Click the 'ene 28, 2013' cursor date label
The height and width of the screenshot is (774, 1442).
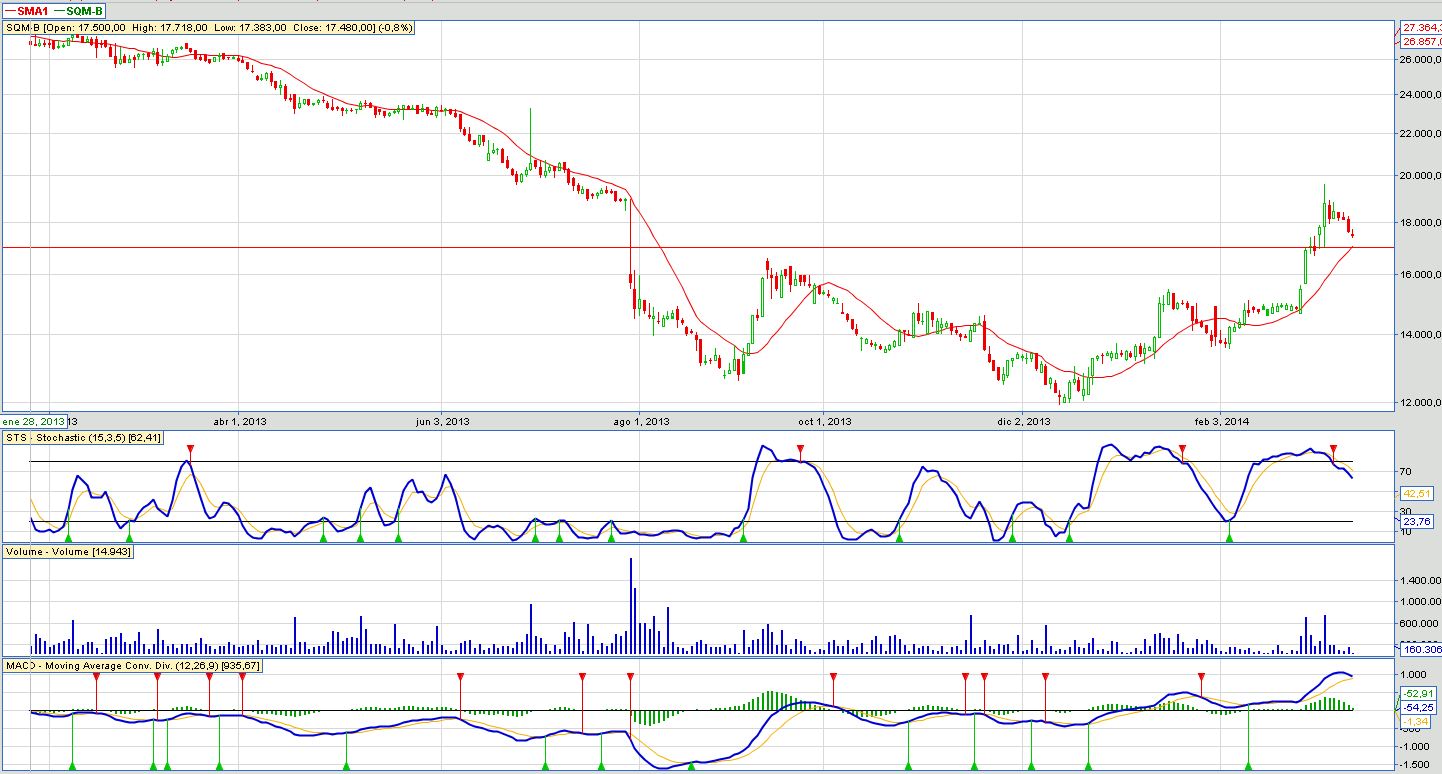pos(34,421)
